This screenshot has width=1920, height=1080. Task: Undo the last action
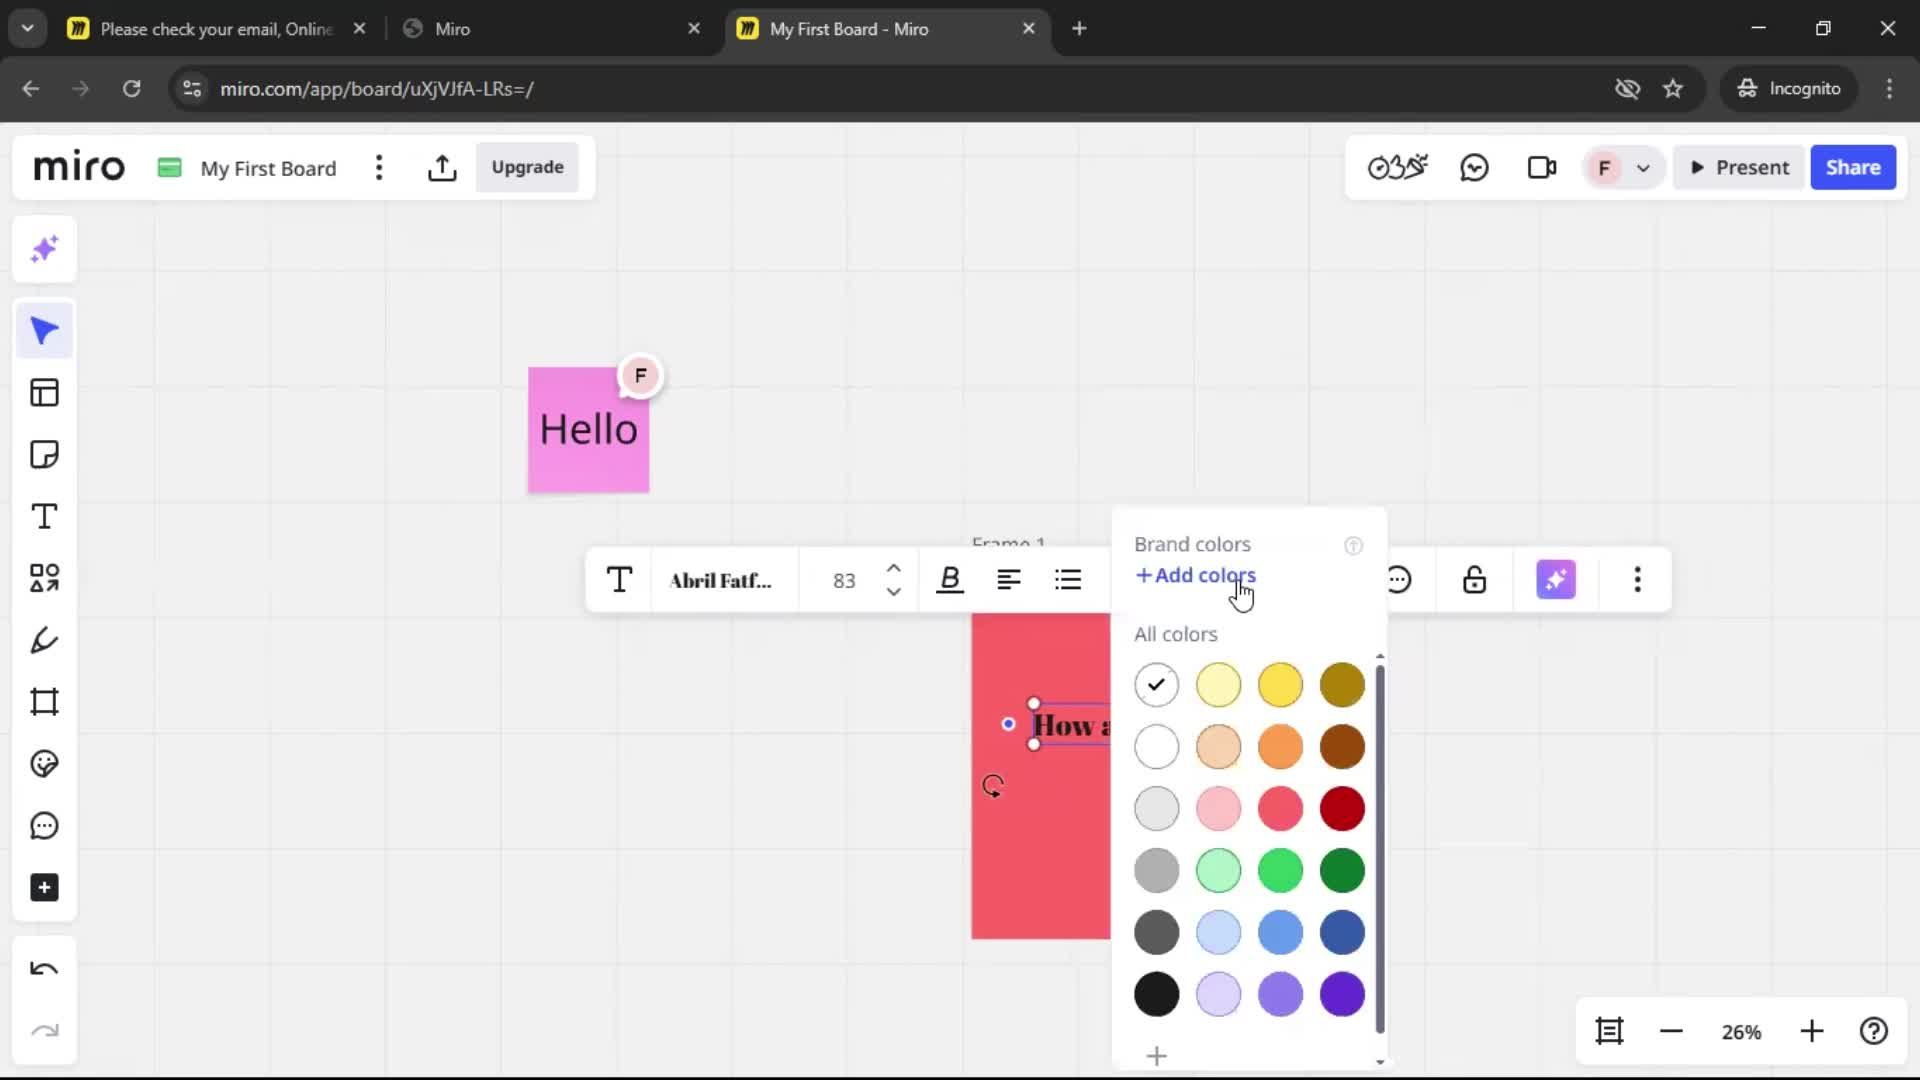pyautogui.click(x=44, y=969)
